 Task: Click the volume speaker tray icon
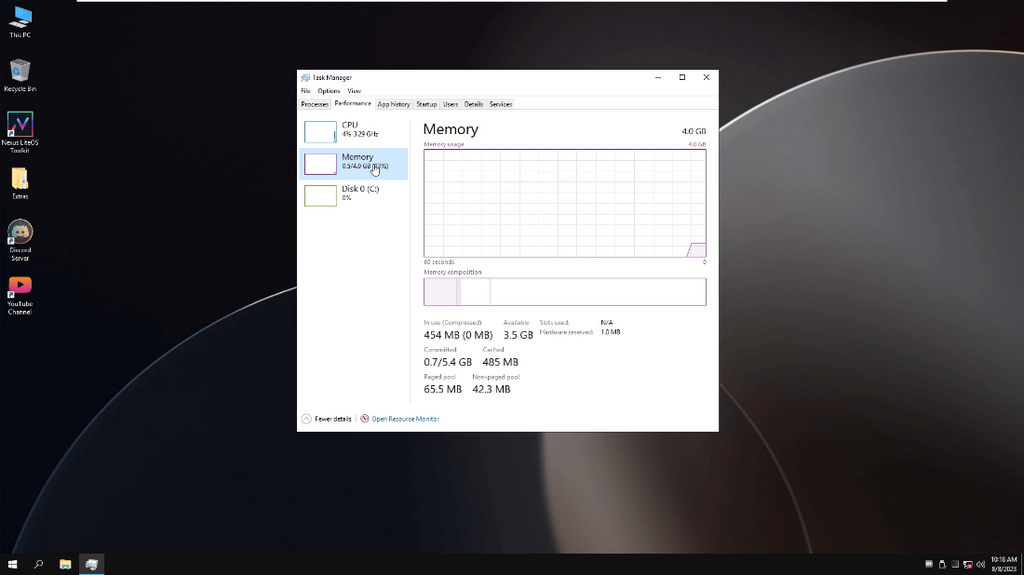pyautogui.click(x=980, y=565)
